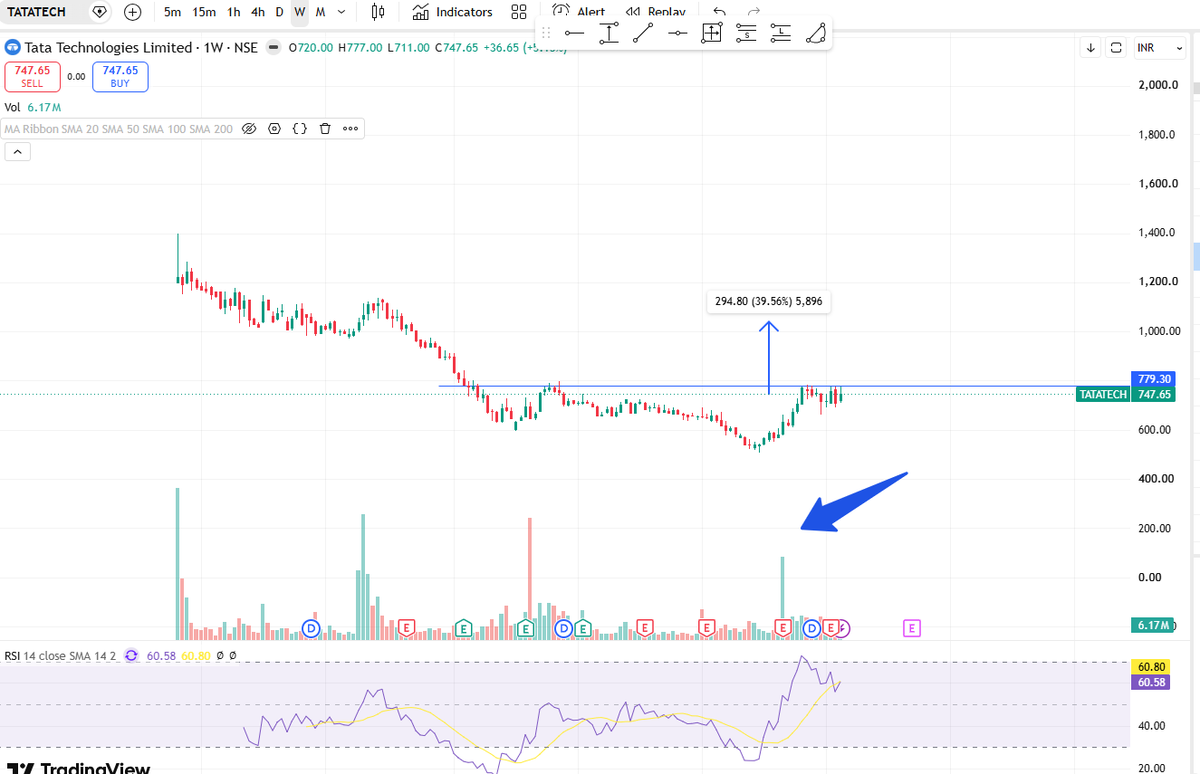Select the date and price range tool
This screenshot has width=1200, height=774.
712,33
